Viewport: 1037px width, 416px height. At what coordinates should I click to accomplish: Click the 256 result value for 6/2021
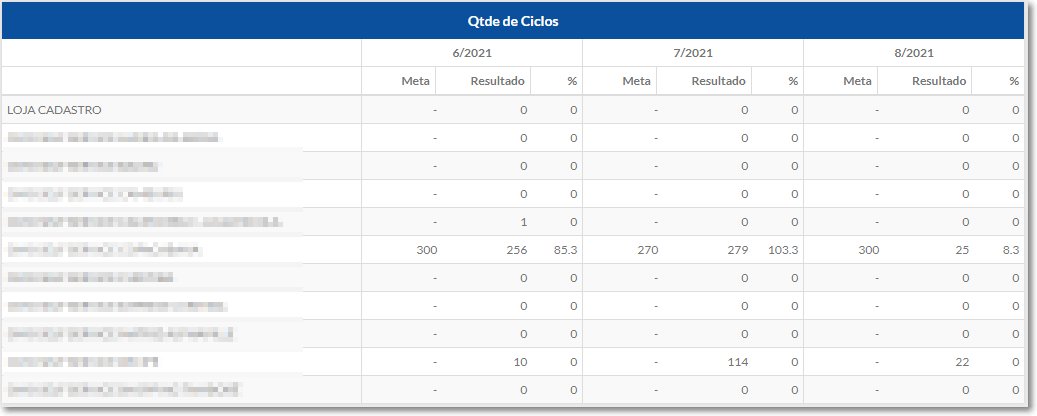[517, 250]
